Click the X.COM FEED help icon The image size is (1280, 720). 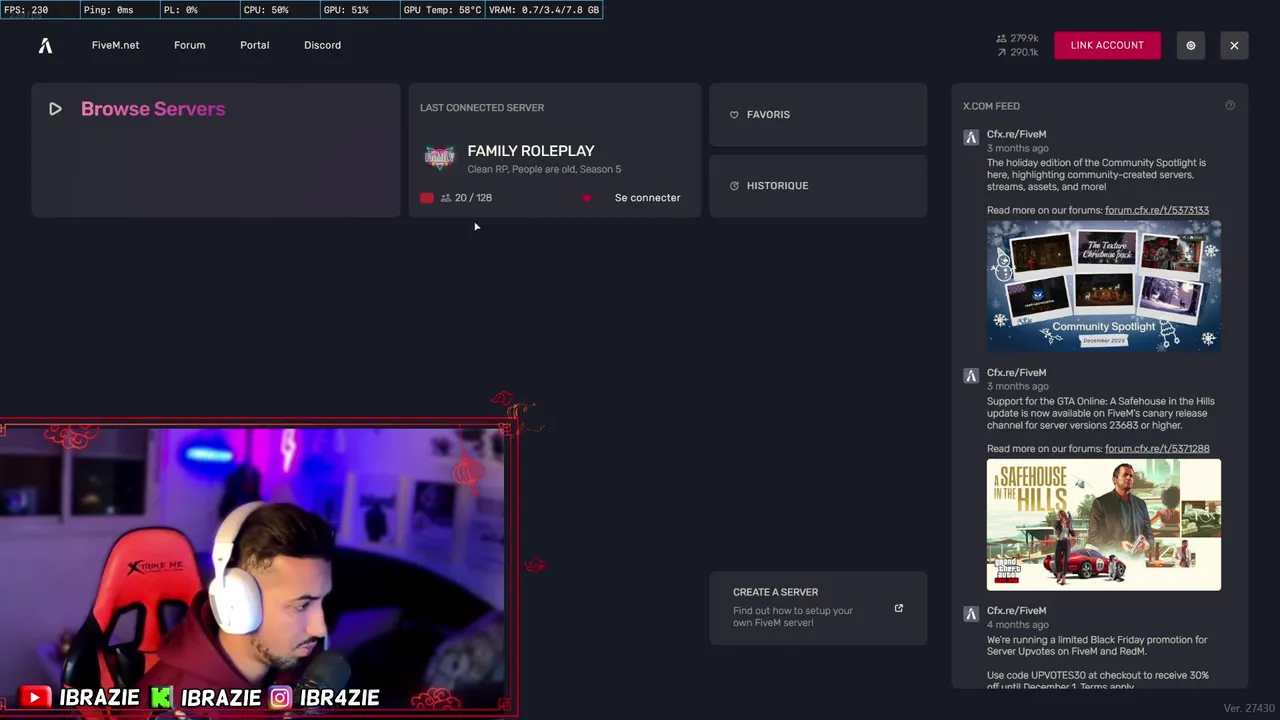click(x=1230, y=106)
